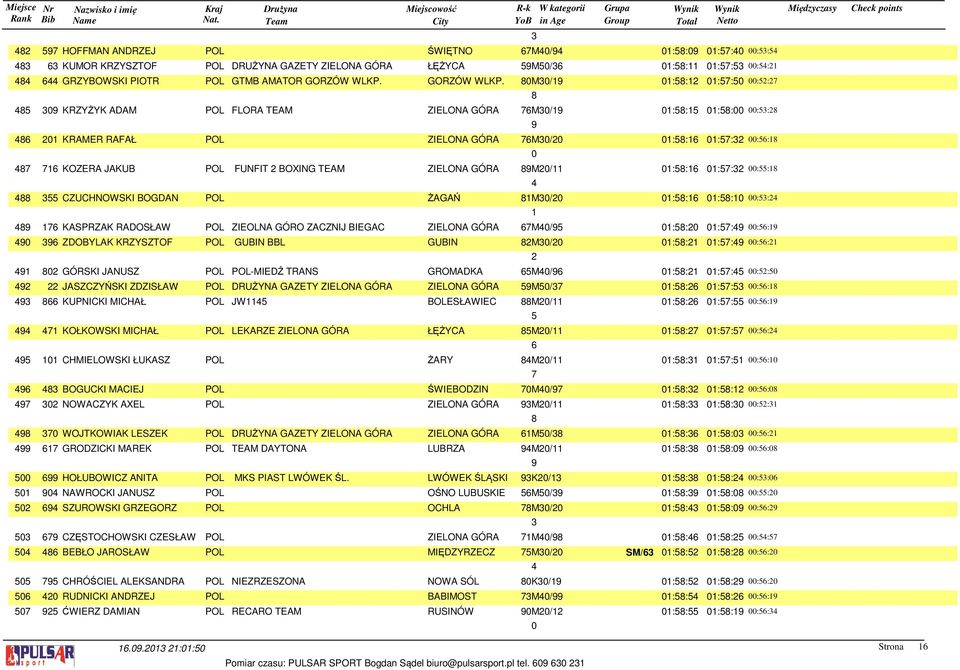
Task: Click city LWÓWEK ŚLĄSKI
Action: click(468, 478)
